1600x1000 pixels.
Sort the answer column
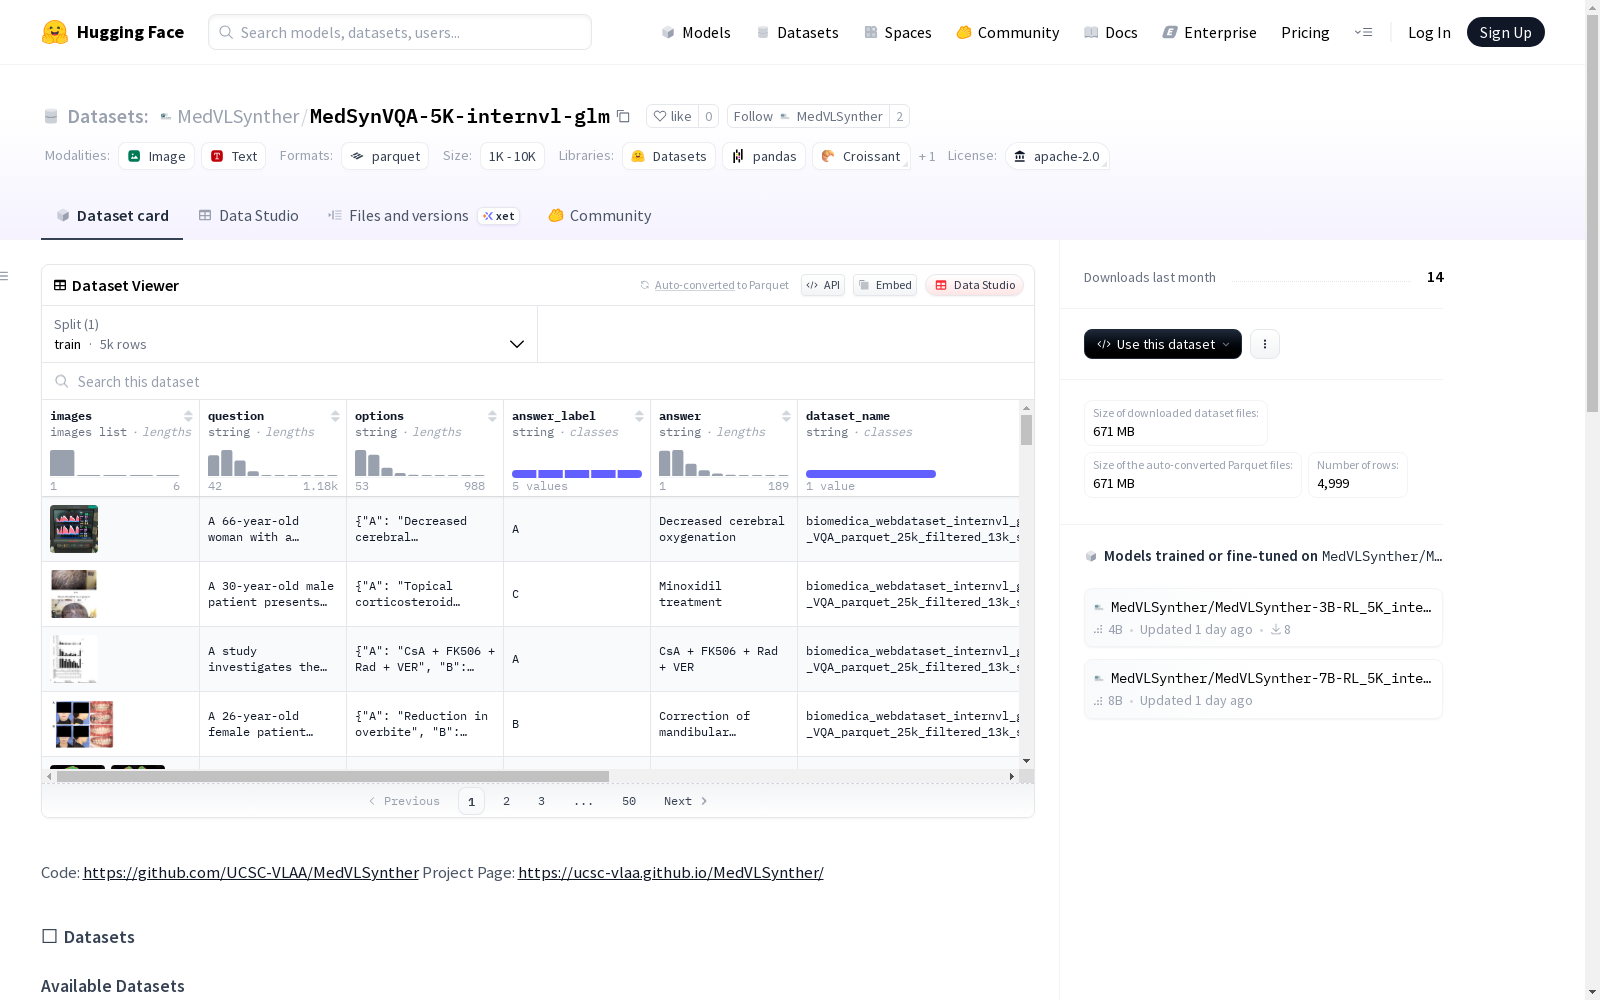coord(786,416)
